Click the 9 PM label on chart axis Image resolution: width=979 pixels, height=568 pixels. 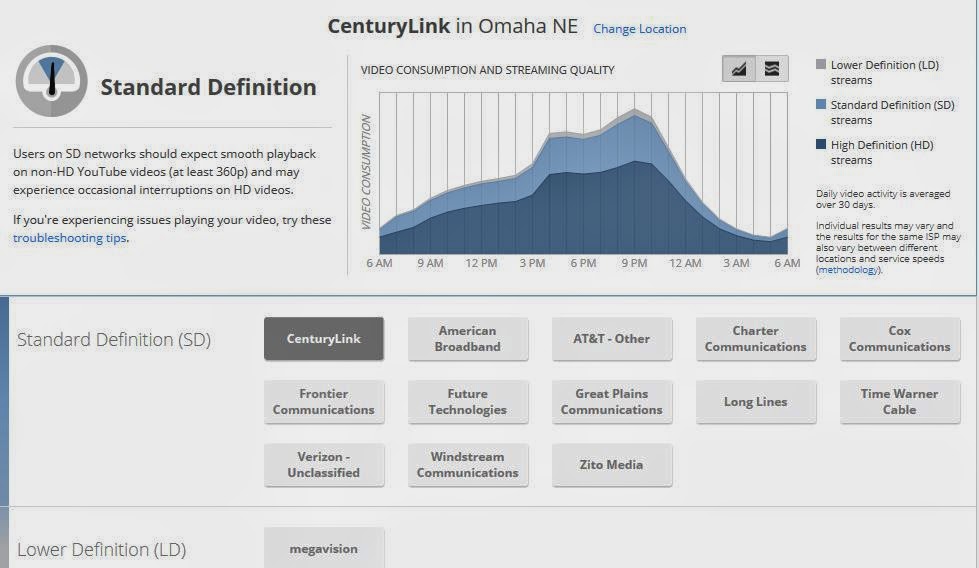(634, 263)
